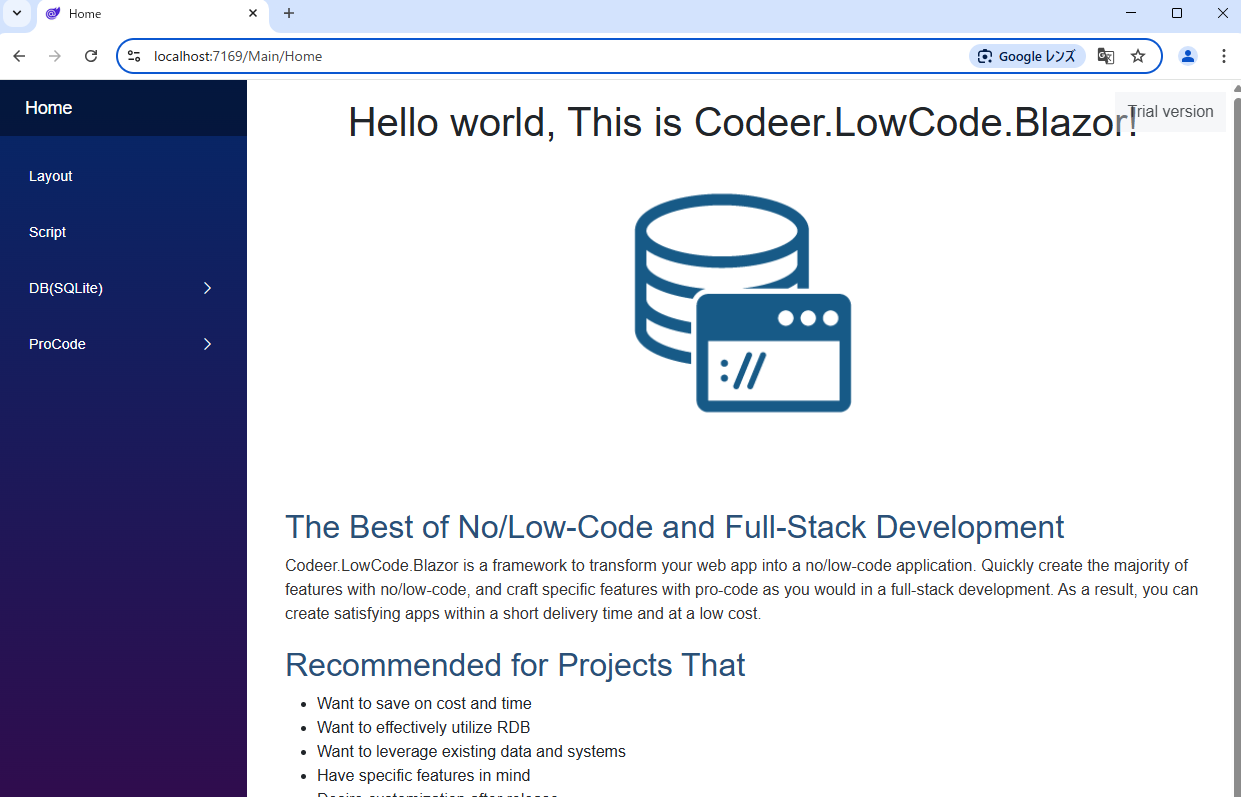The width and height of the screenshot is (1241, 797).
Task: Click the translate page icon
Action: pyautogui.click(x=1106, y=56)
